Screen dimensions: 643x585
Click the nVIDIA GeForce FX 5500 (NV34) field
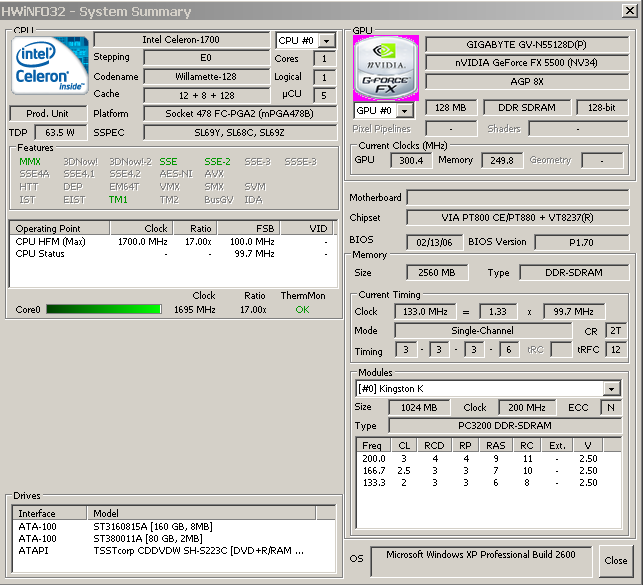pyautogui.click(x=527, y=63)
